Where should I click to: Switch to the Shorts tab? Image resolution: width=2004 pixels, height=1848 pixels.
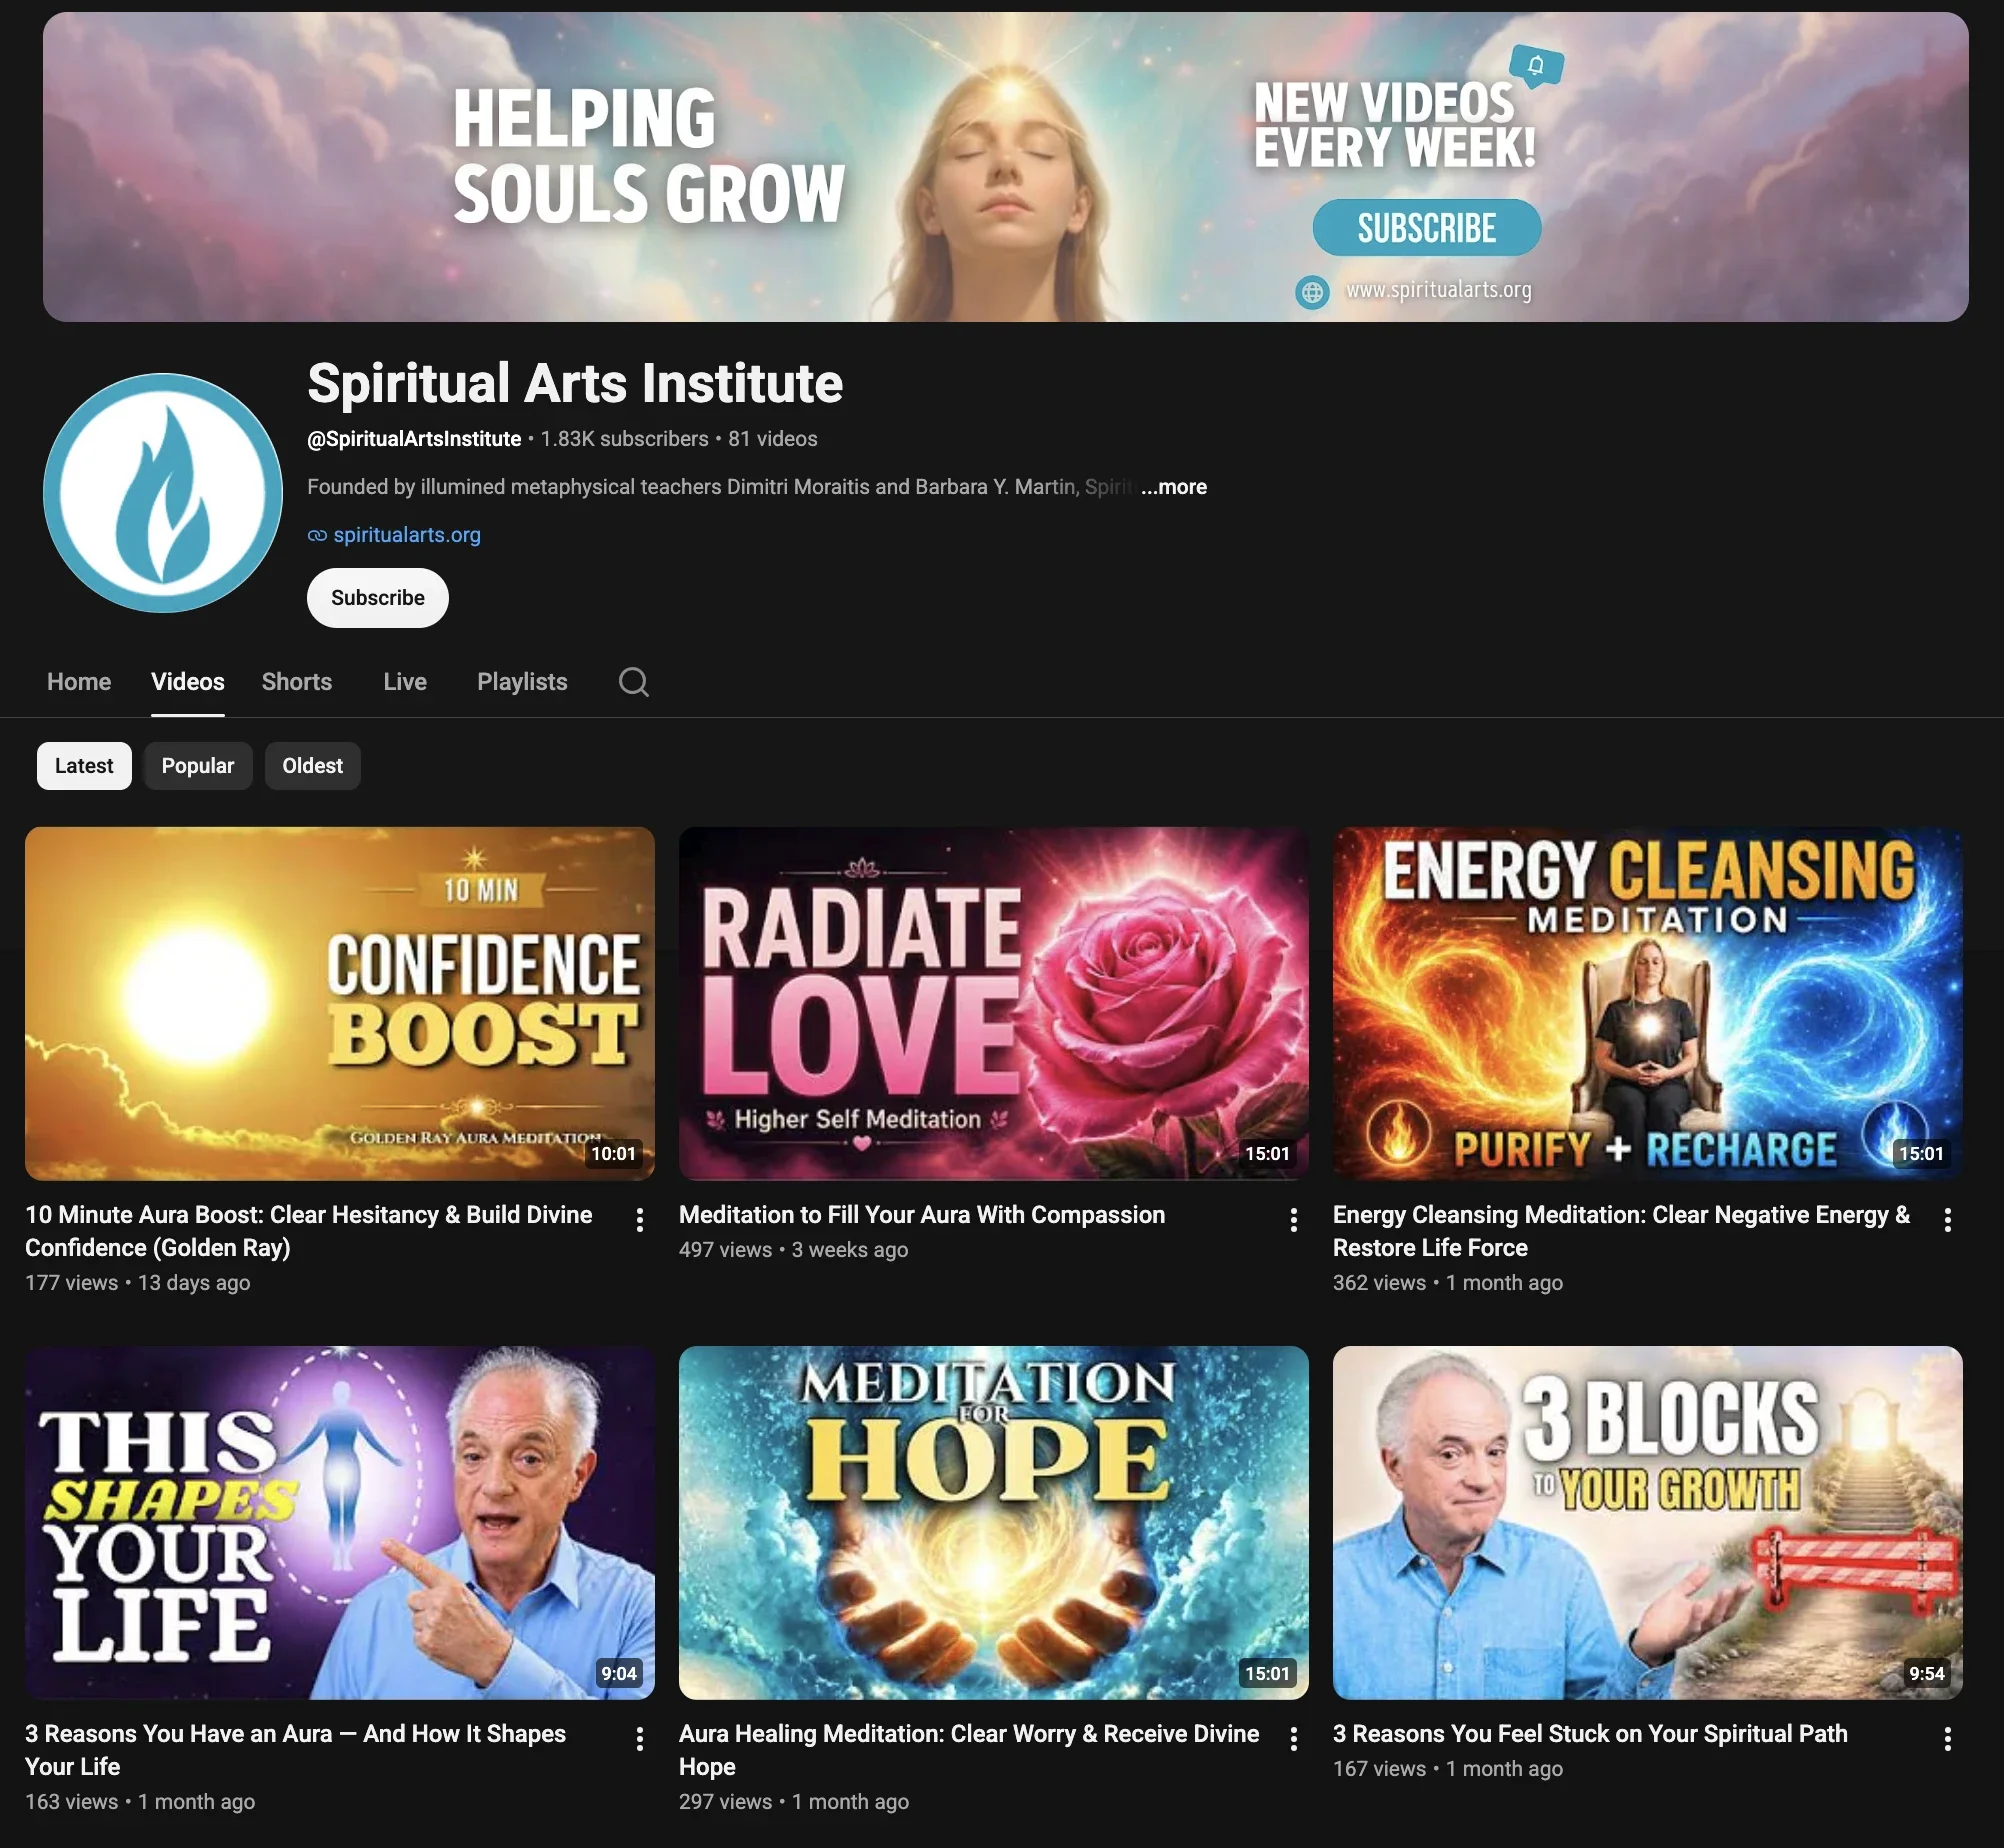[297, 682]
